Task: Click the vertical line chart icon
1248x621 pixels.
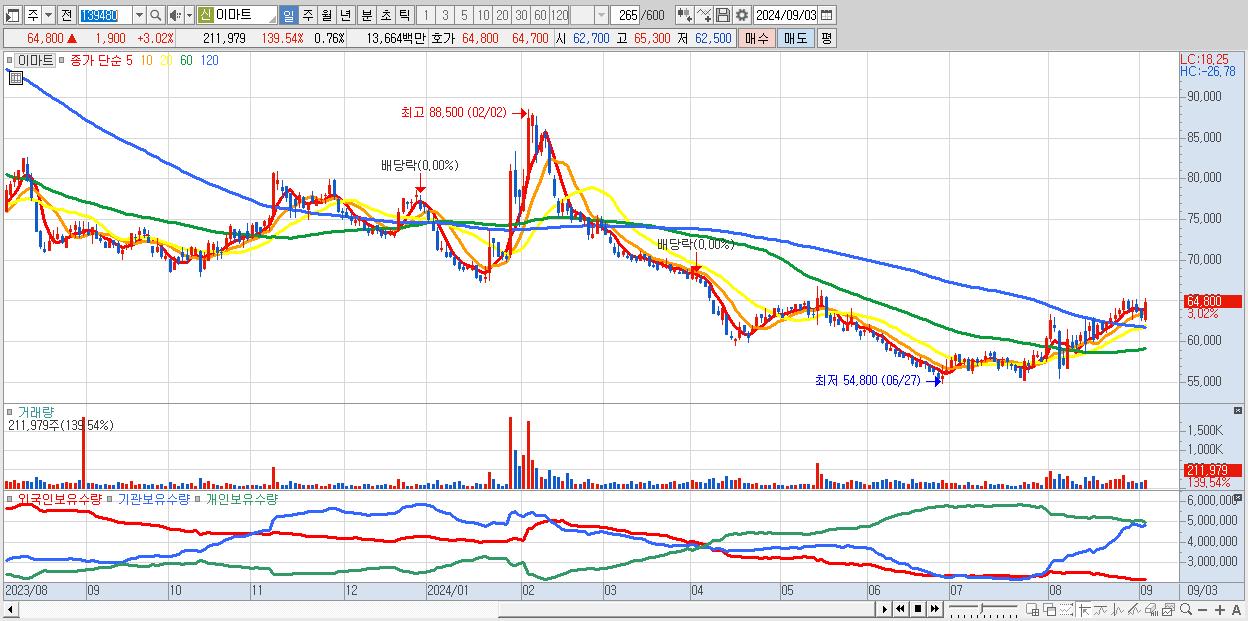Action: [x=1118, y=610]
